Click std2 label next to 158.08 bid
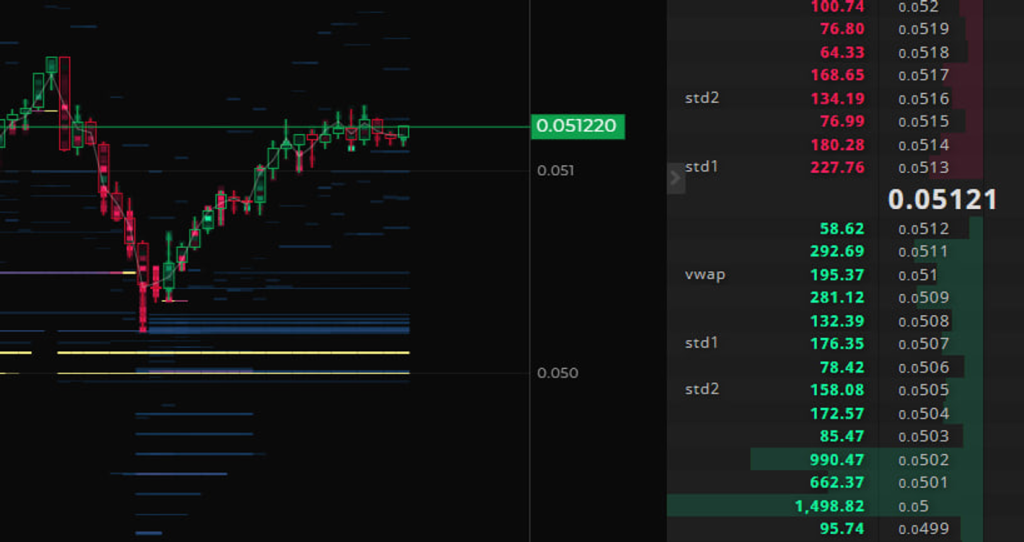 [702, 389]
